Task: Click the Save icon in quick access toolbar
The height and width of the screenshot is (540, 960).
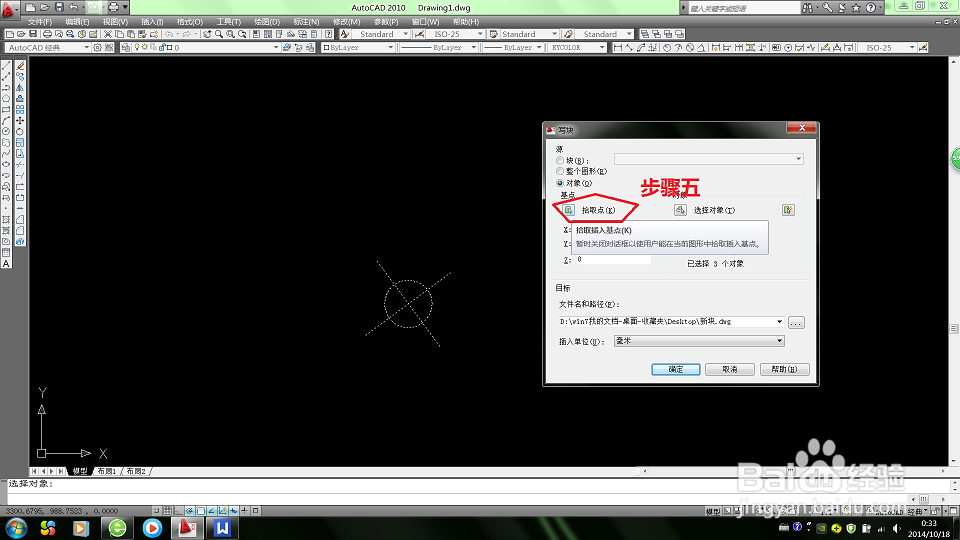Action: (59, 7)
